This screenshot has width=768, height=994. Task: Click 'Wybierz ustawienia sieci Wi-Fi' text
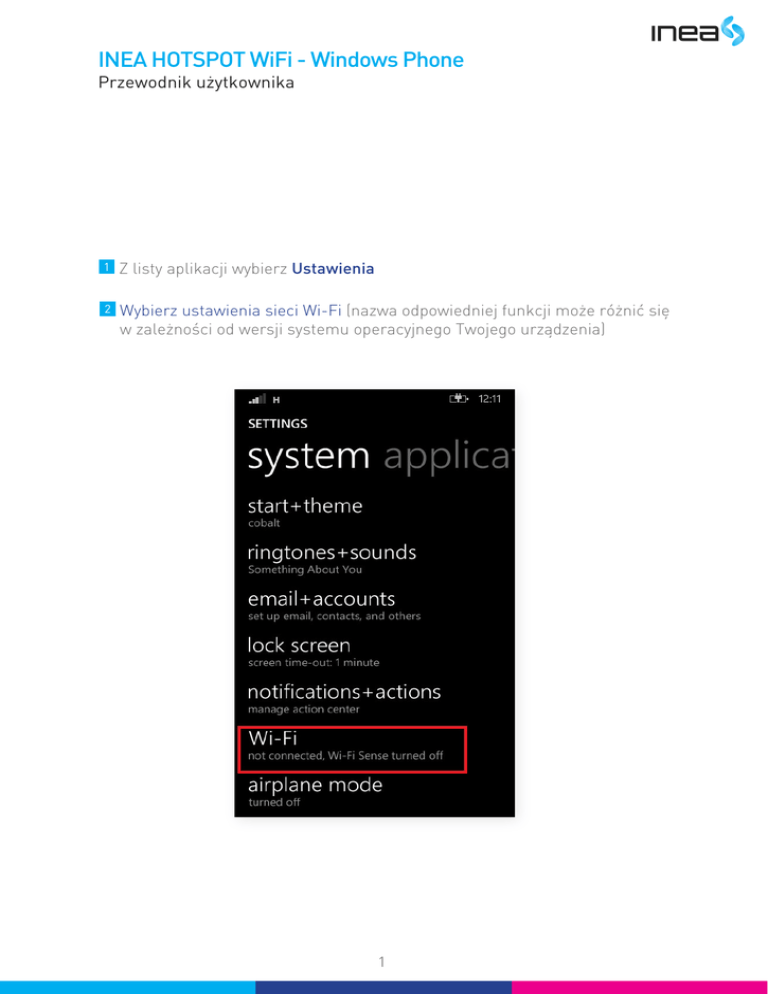(x=230, y=311)
